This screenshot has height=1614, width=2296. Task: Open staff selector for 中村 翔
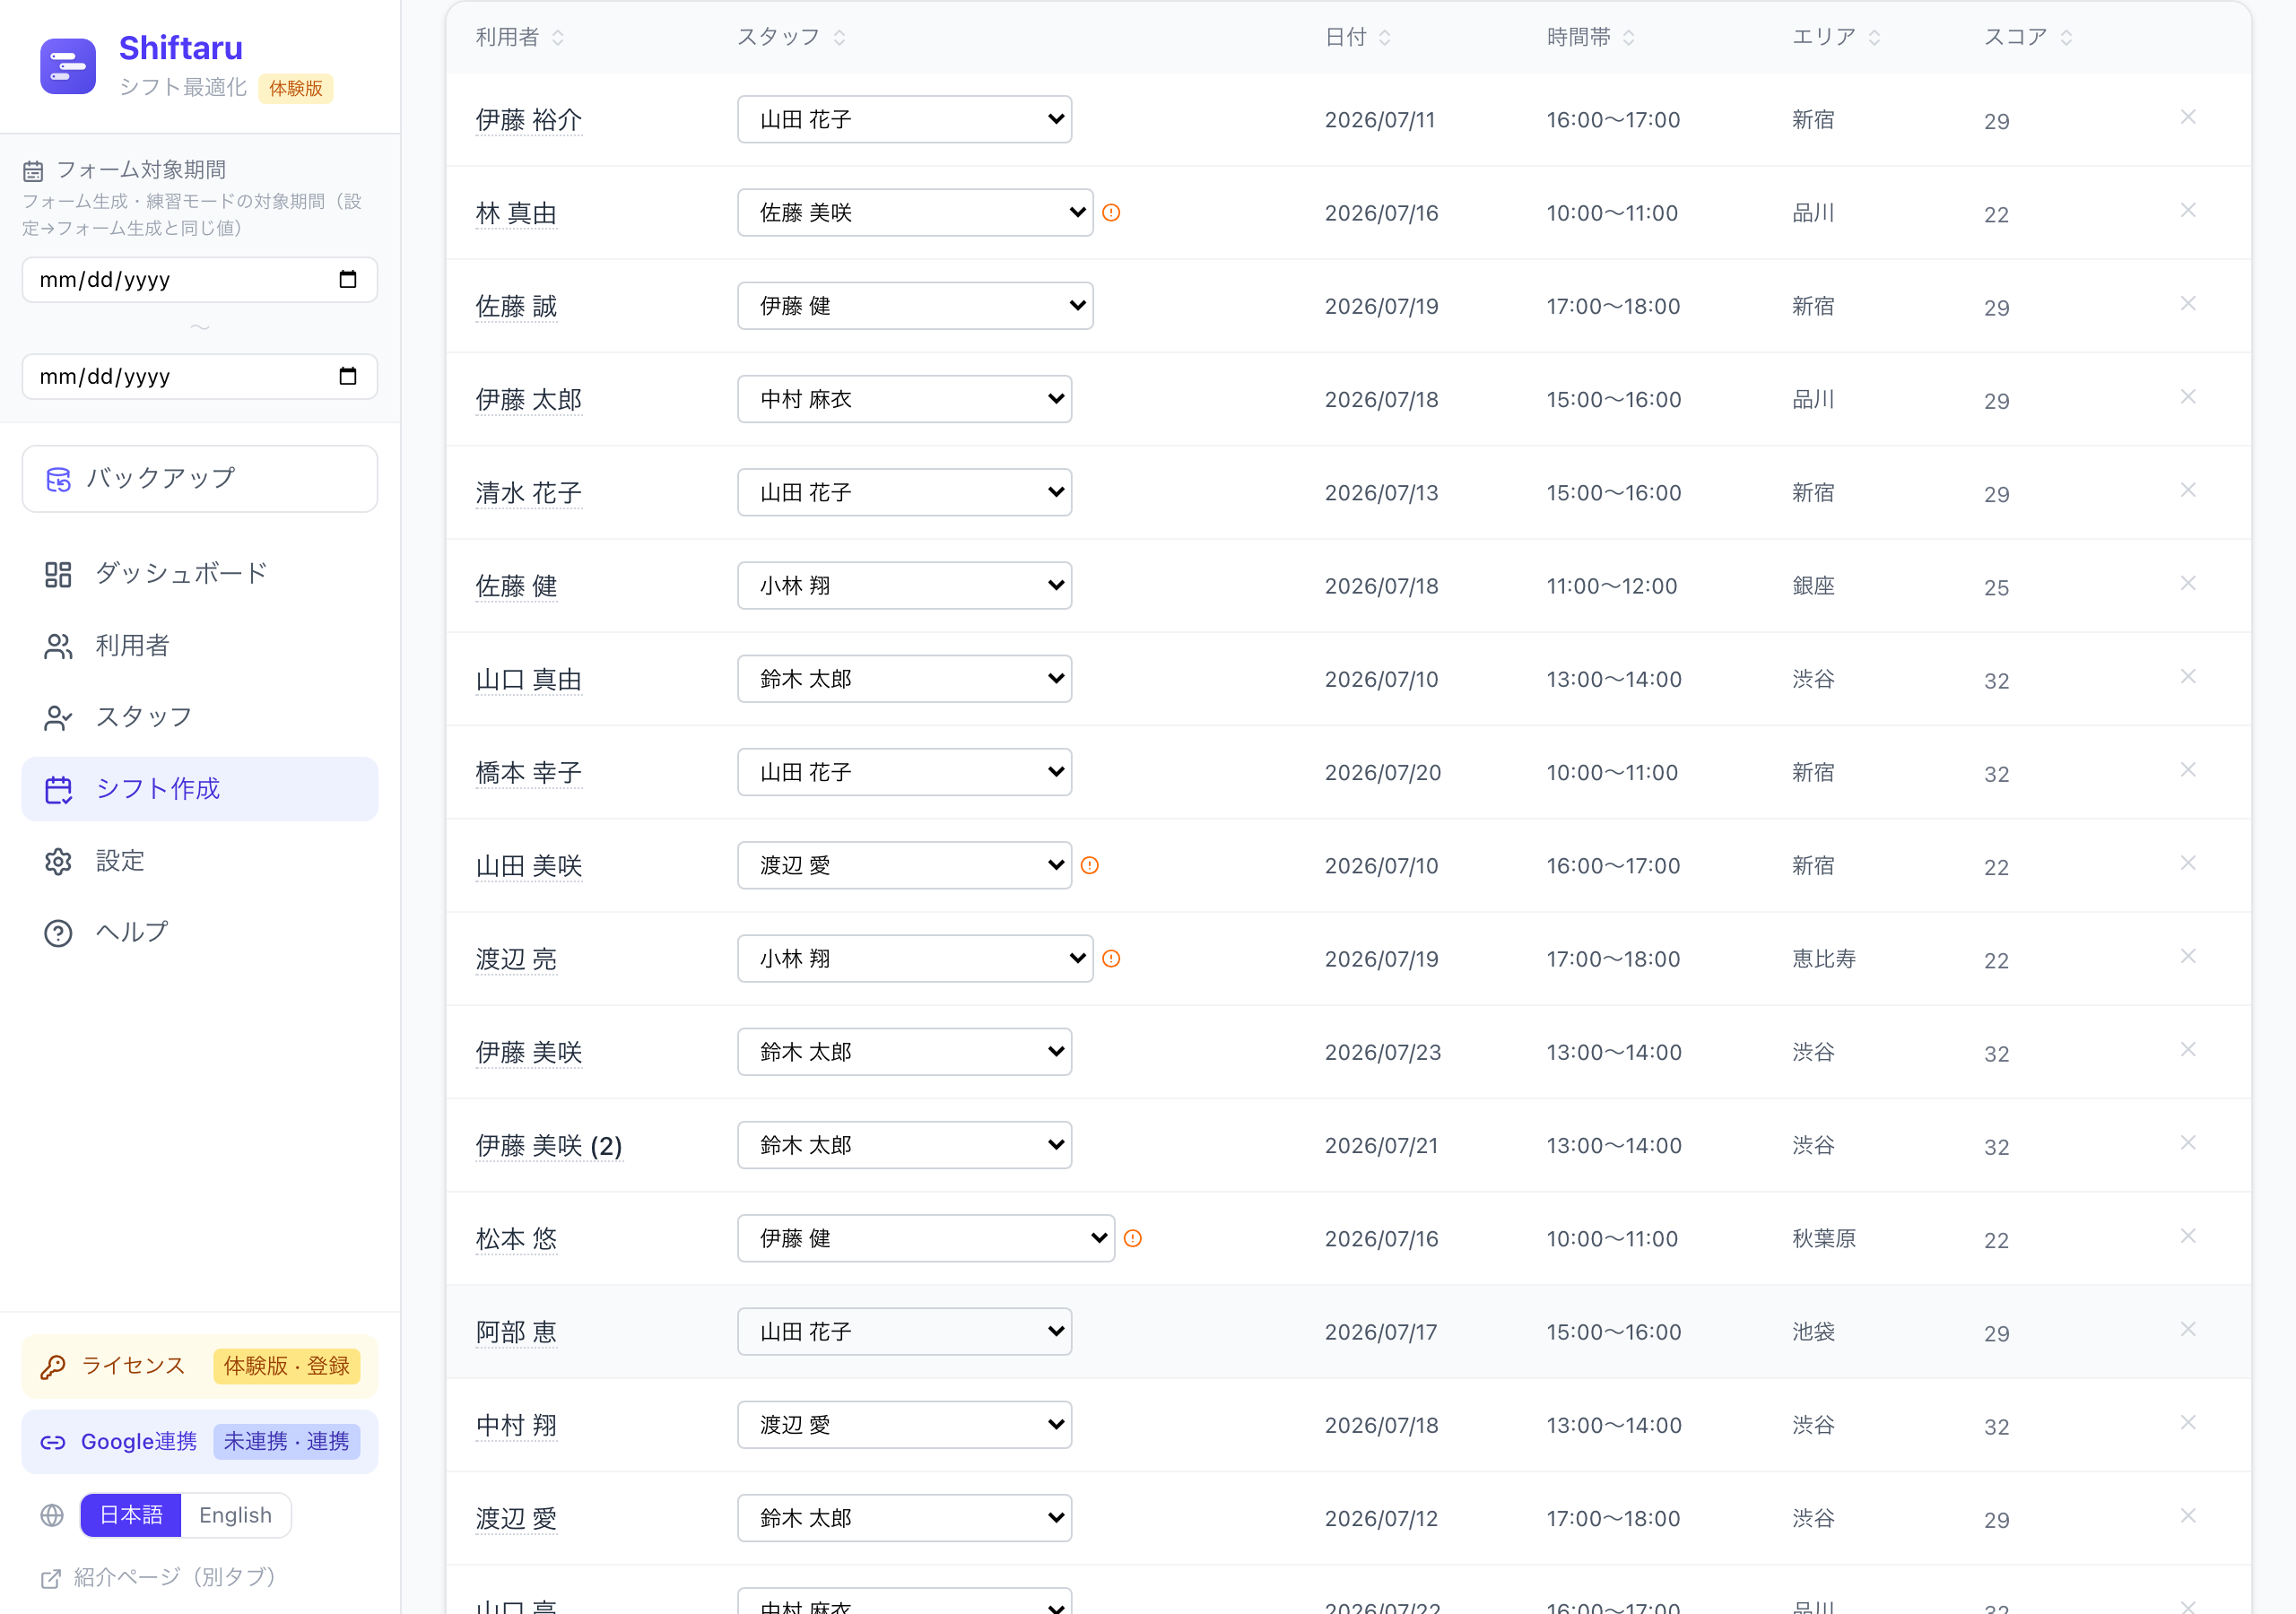(x=904, y=1425)
